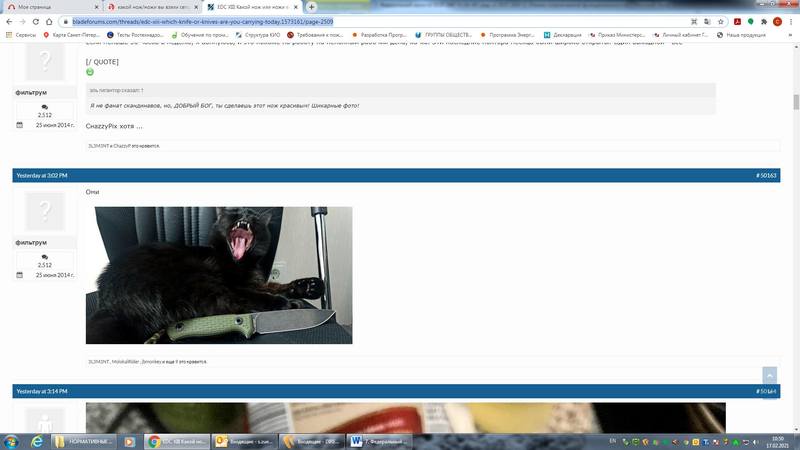Viewport: 800px width, 450px height.
Task: Open the Chrome profile avatar
Action: (x=777, y=22)
